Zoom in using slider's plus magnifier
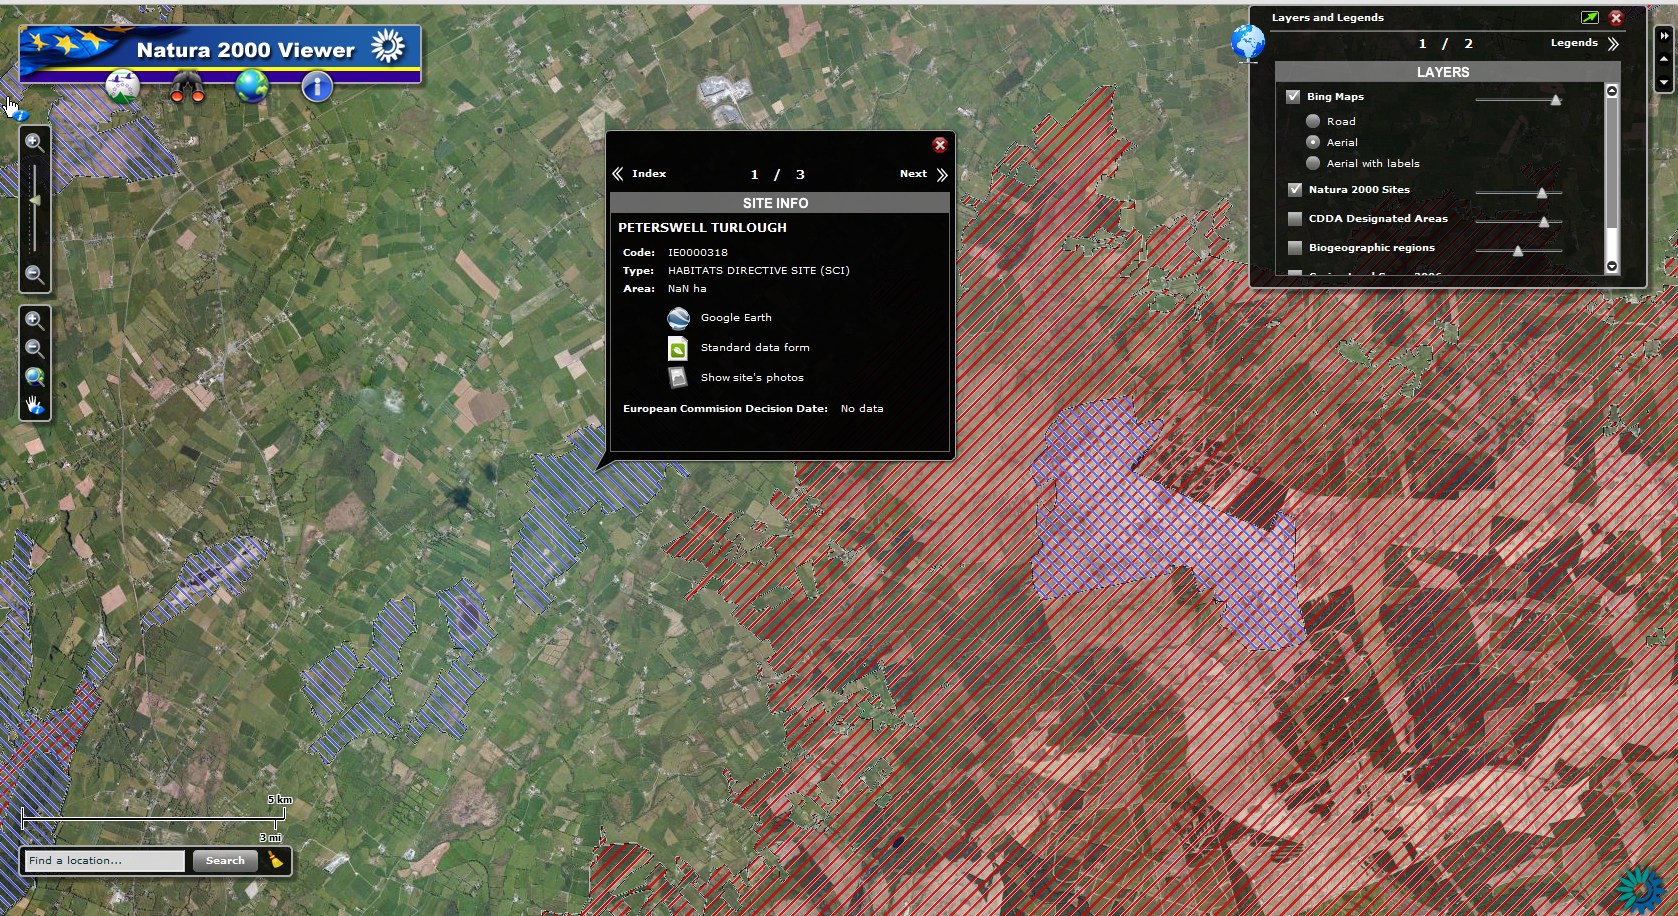 34,142
